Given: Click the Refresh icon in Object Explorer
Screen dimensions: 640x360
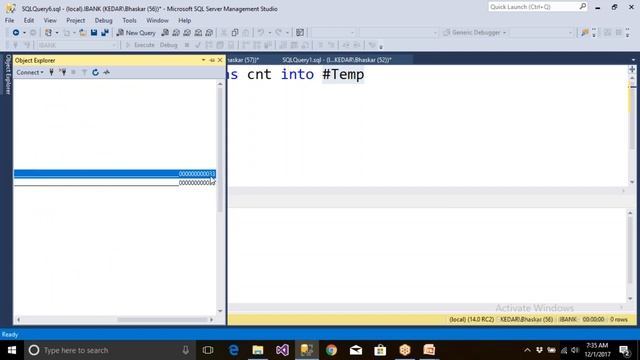Looking at the screenshot, I should [95, 72].
